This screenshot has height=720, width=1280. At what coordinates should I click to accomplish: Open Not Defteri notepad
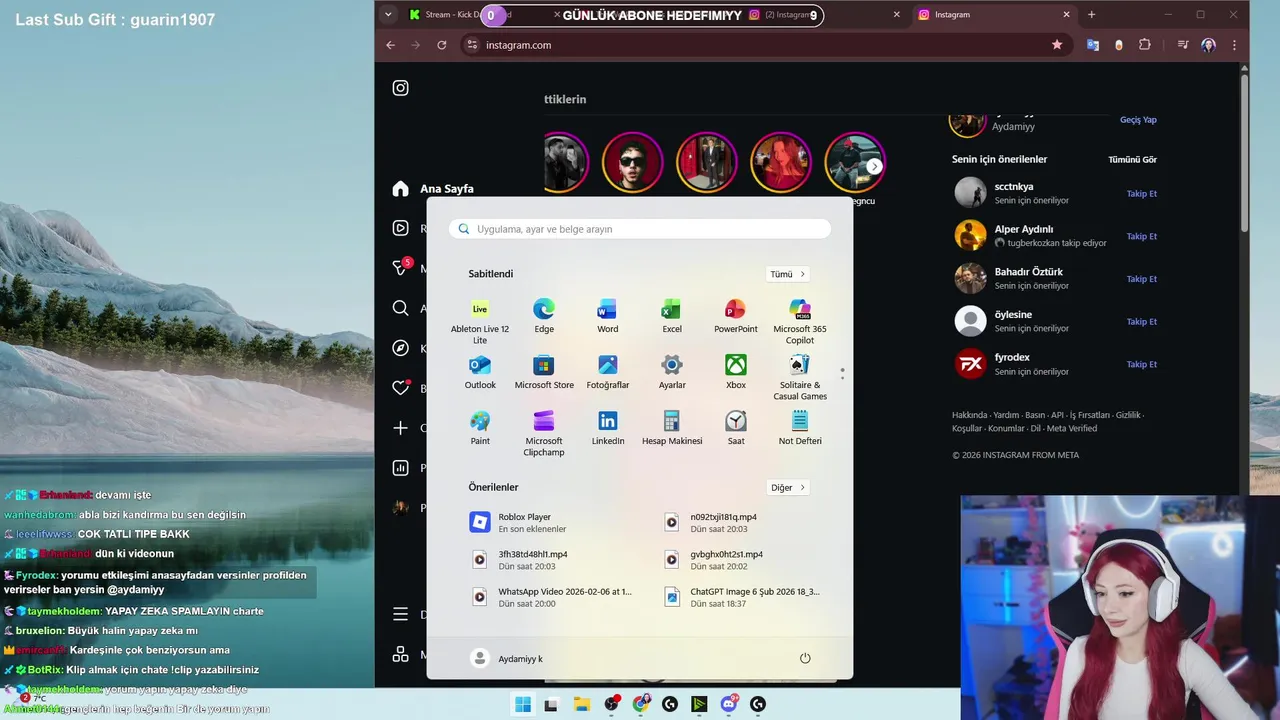coord(800,428)
